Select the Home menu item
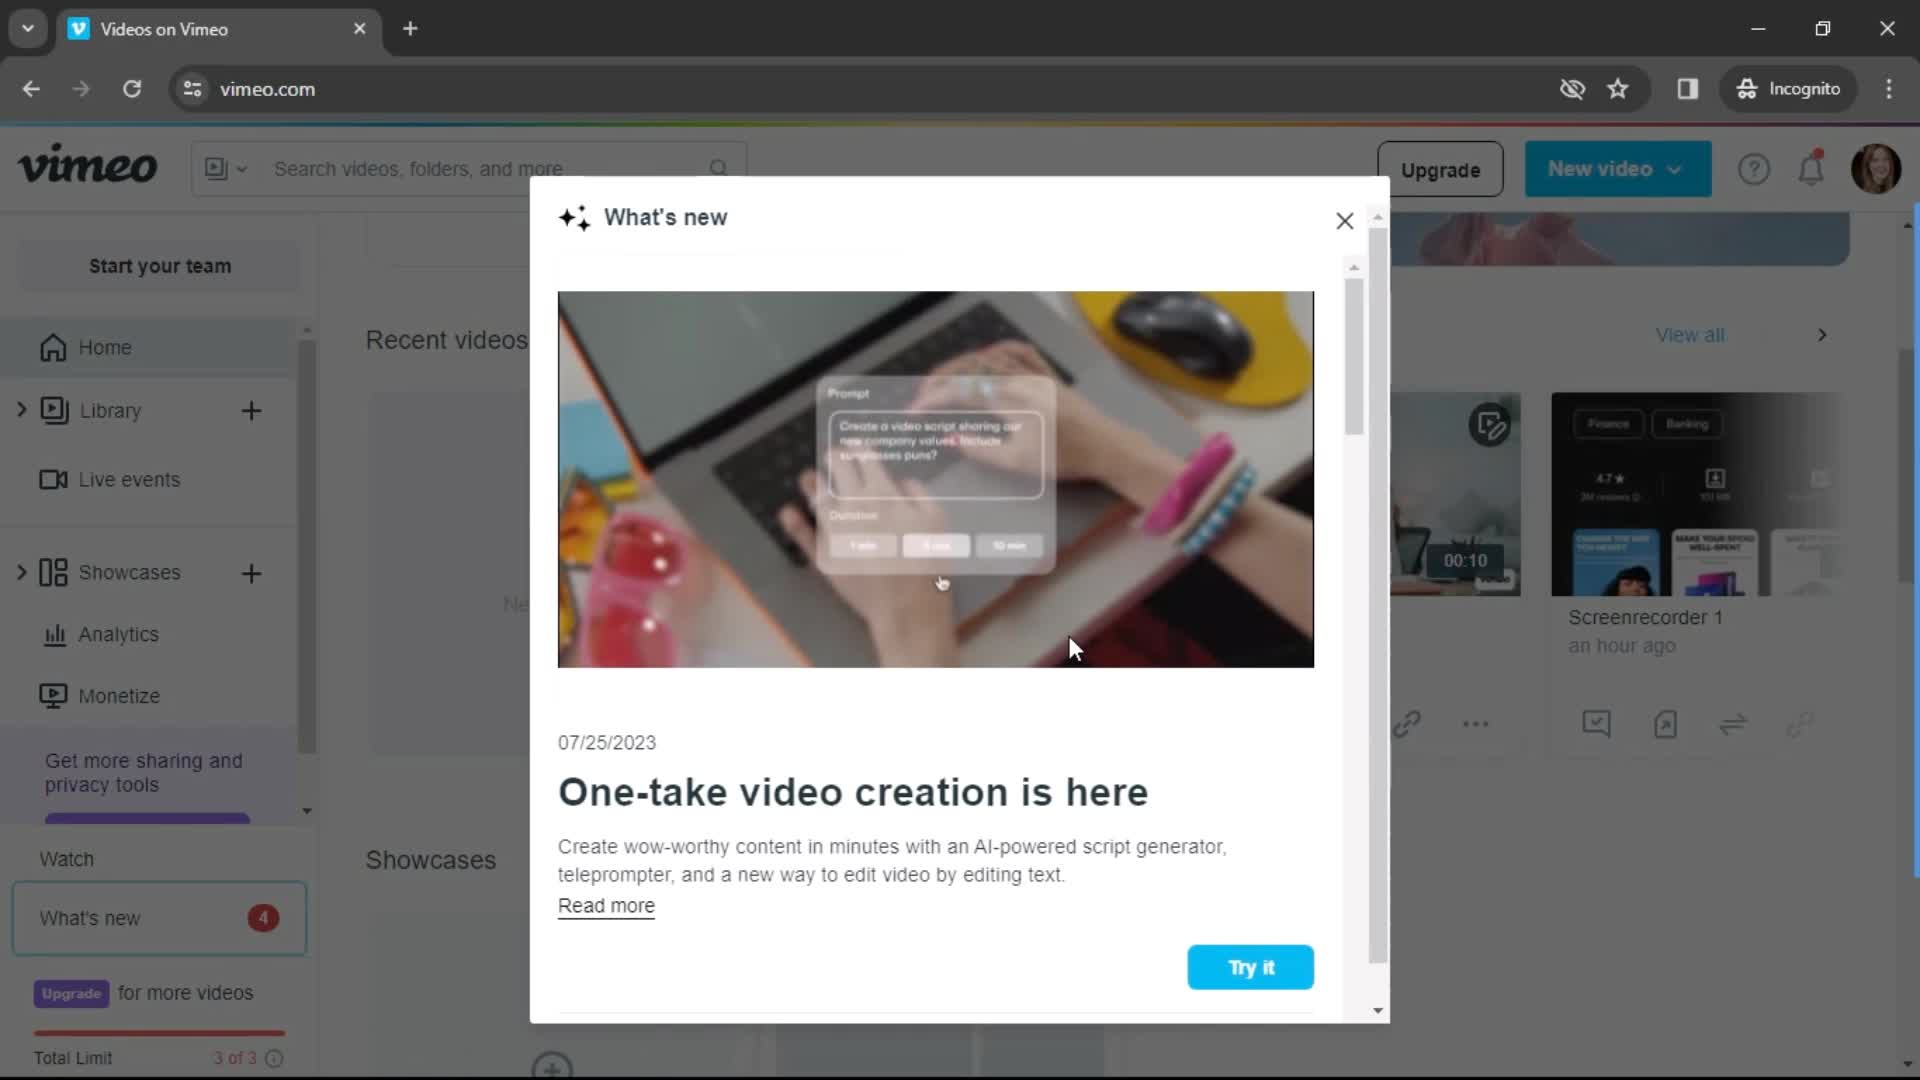Screen dimensions: 1920x1080 [105, 345]
